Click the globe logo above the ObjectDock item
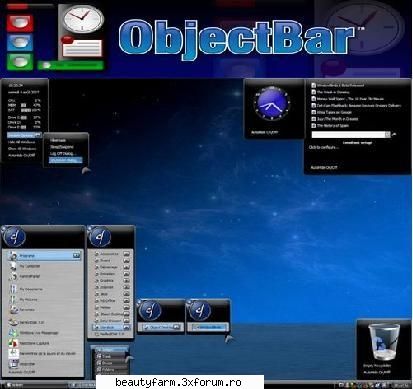 [150, 310]
